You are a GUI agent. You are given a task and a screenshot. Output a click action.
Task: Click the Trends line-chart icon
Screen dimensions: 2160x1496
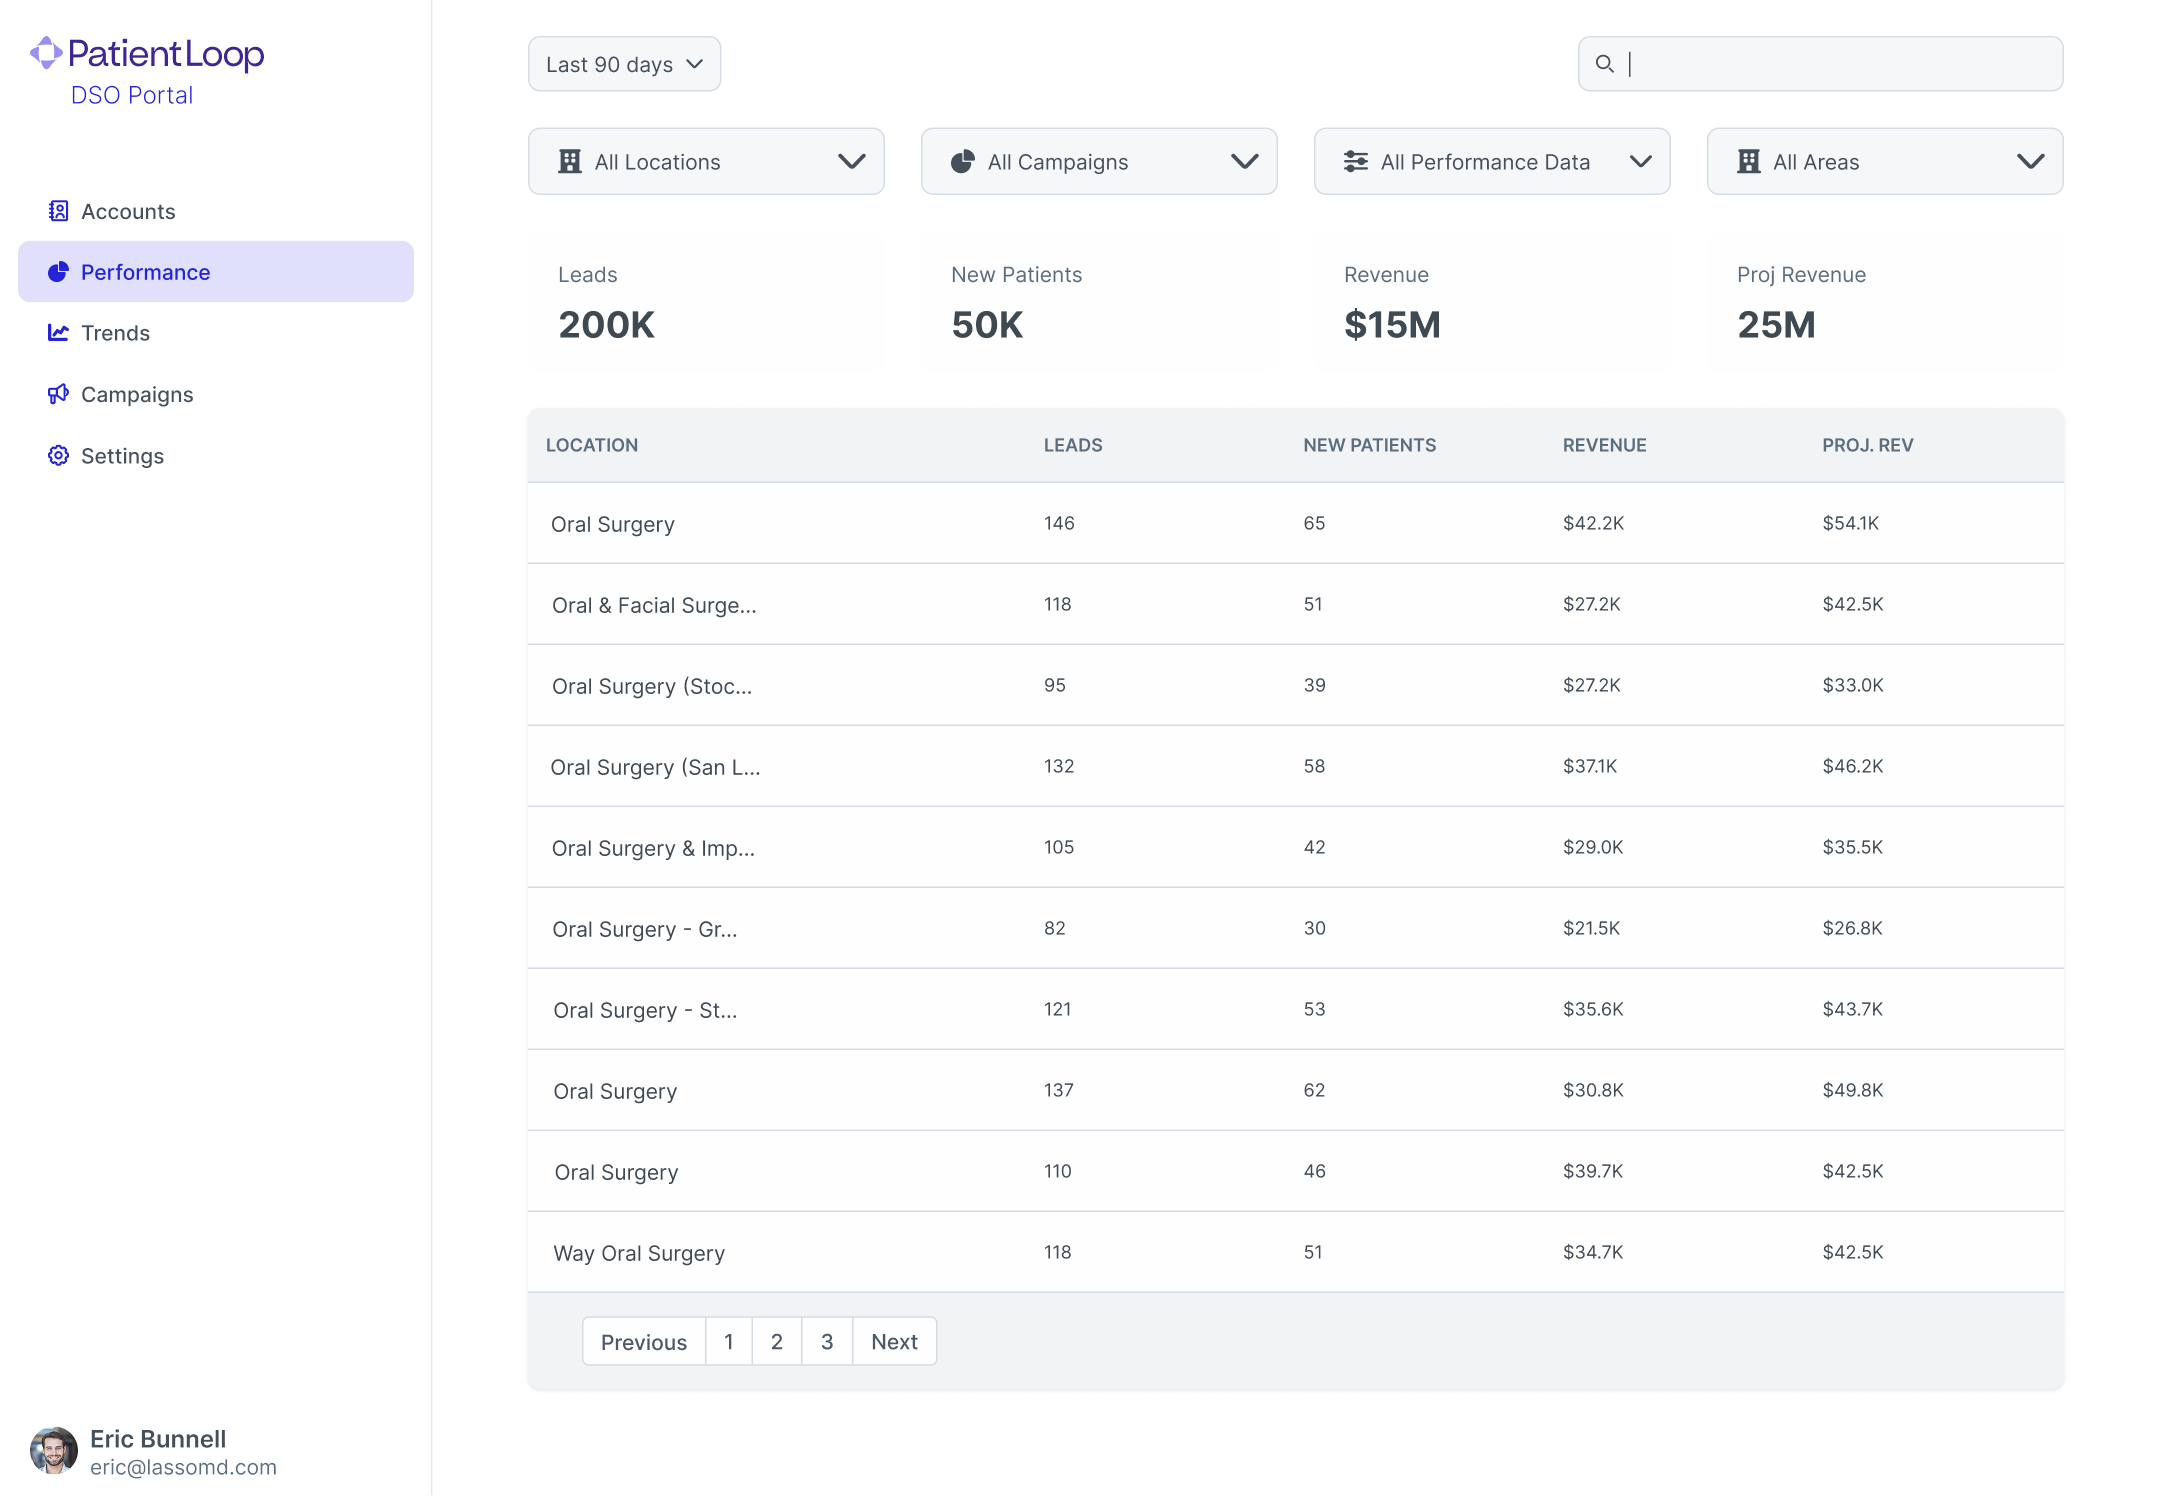coord(58,333)
